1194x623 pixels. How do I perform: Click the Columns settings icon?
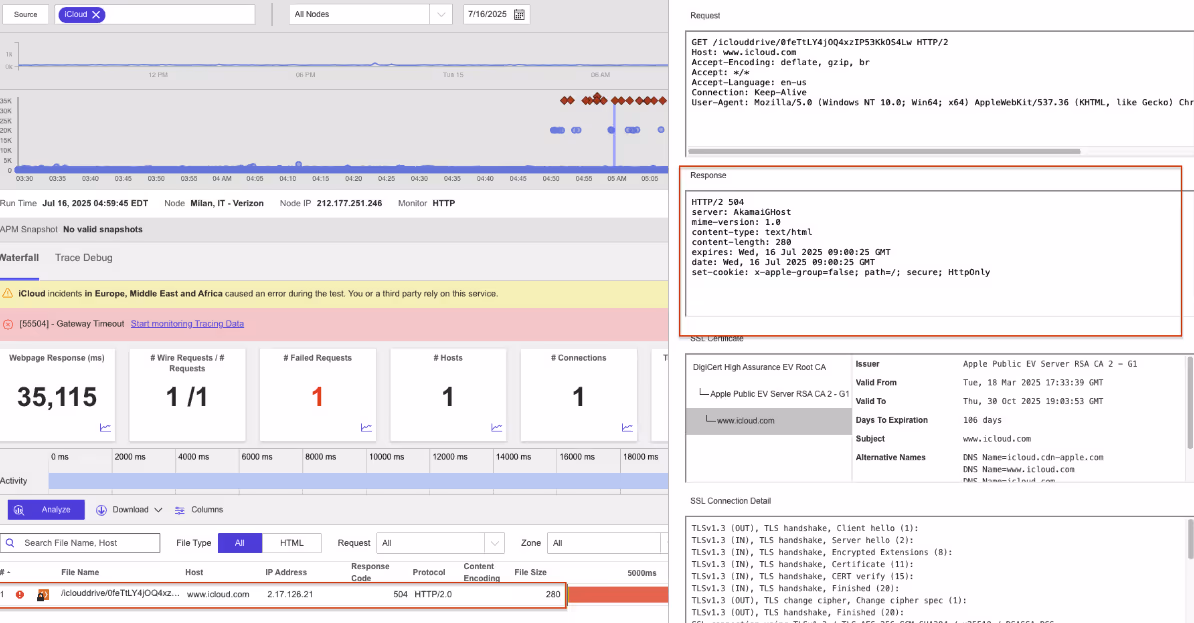tap(180, 510)
